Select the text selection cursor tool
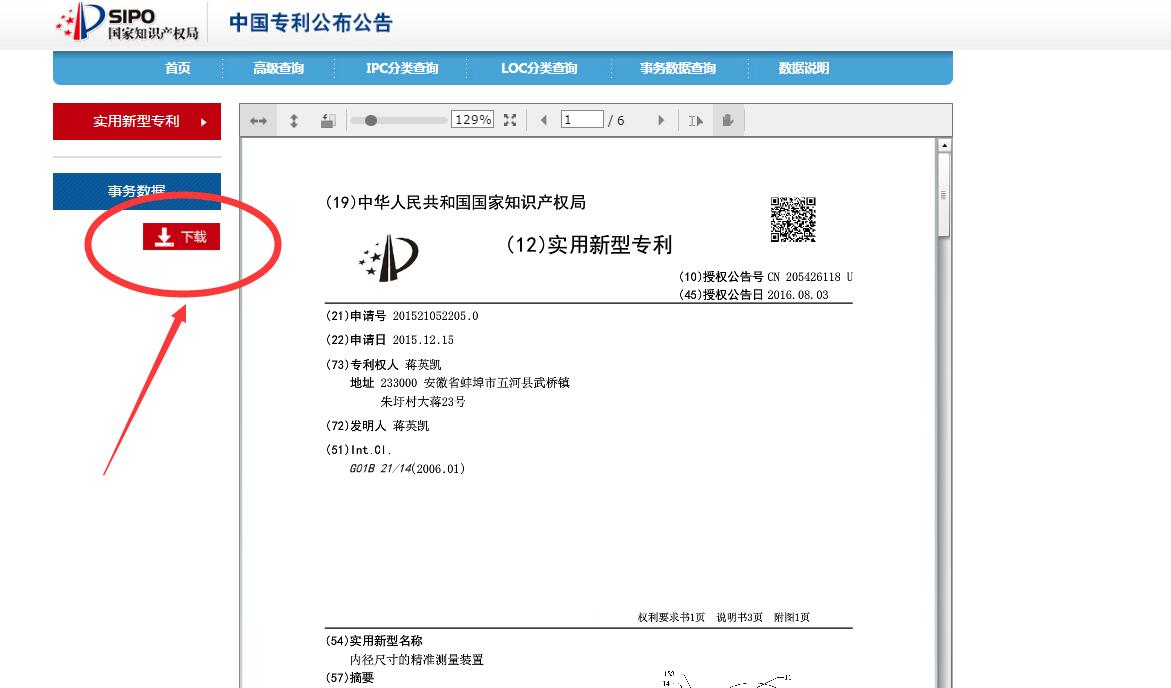The height and width of the screenshot is (688, 1171). pyautogui.click(x=696, y=121)
